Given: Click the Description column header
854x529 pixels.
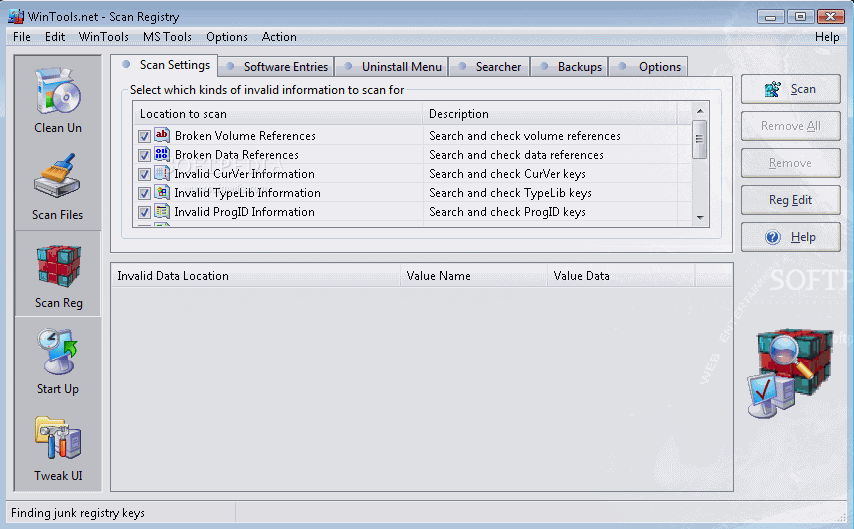Looking at the screenshot, I should coord(550,114).
